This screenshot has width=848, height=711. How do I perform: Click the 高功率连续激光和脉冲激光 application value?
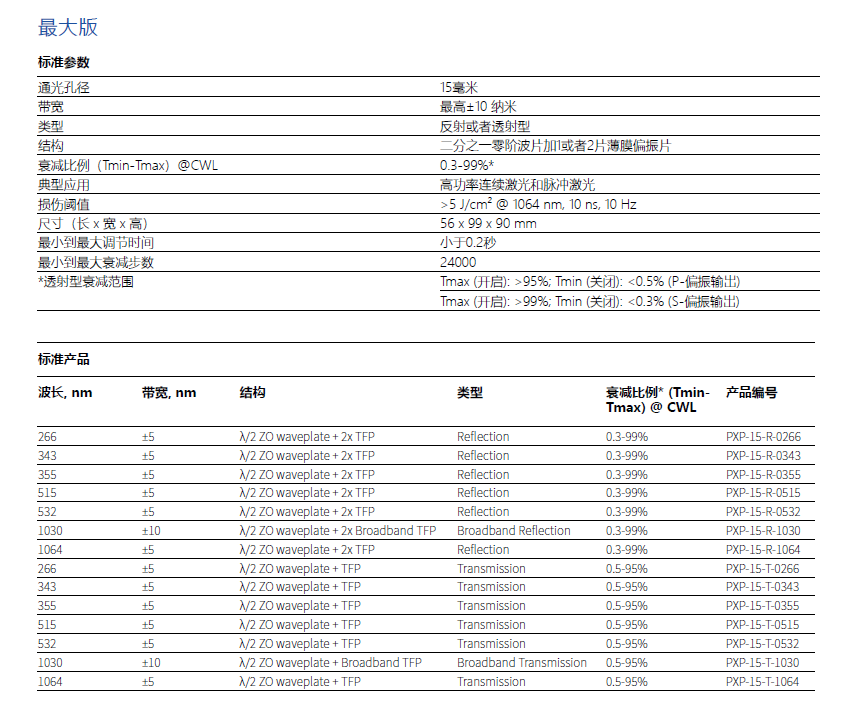click(x=517, y=185)
